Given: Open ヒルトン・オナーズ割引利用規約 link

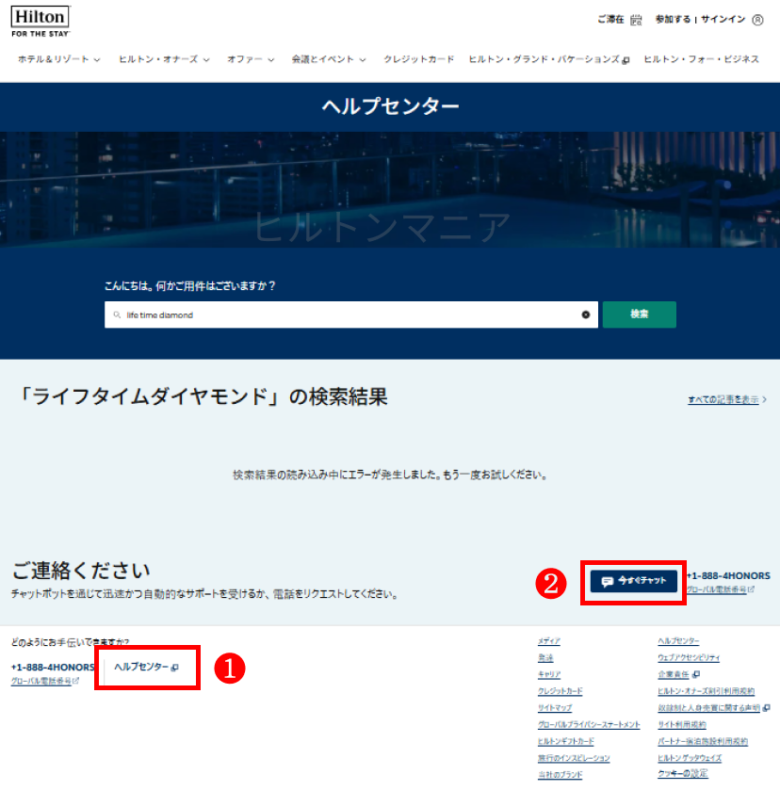Looking at the screenshot, I should pyautogui.click(x=706, y=691).
